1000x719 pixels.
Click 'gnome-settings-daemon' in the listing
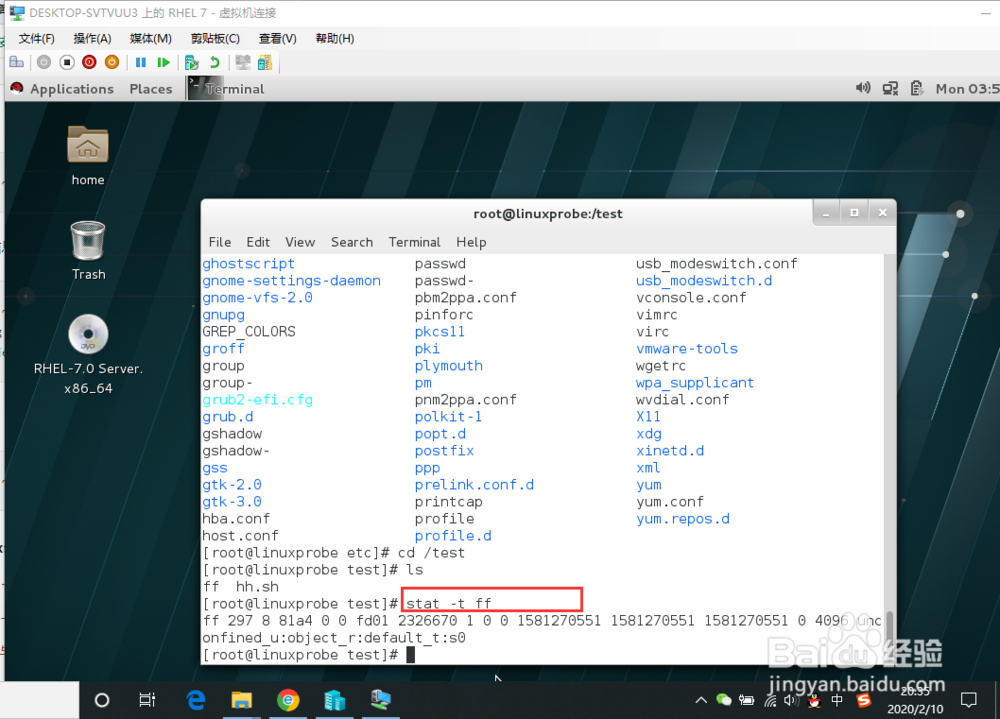[x=291, y=281]
